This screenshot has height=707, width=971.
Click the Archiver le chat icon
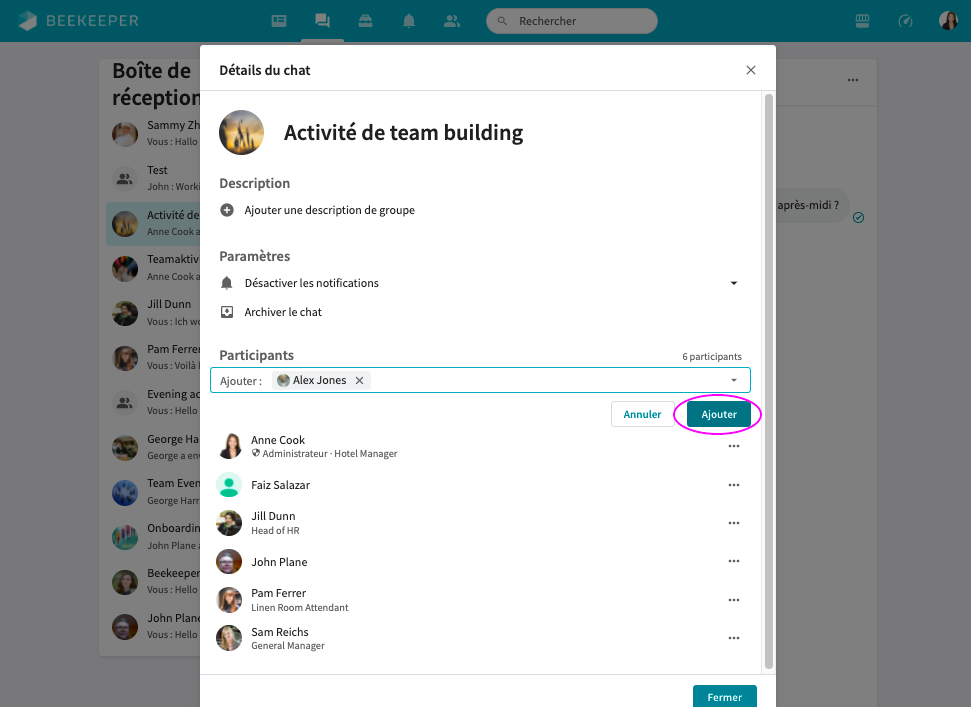(227, 312)
